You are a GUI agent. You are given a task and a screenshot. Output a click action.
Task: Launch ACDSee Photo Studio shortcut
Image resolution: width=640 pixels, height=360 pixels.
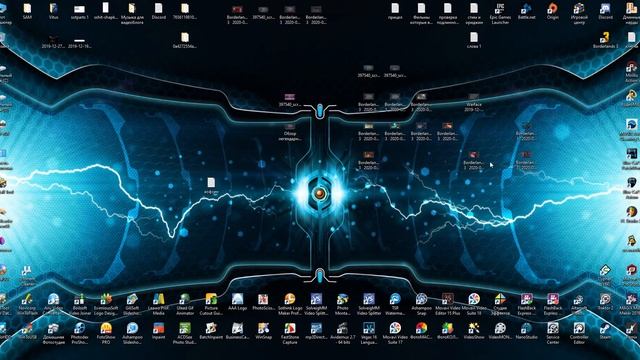(184, 333)
